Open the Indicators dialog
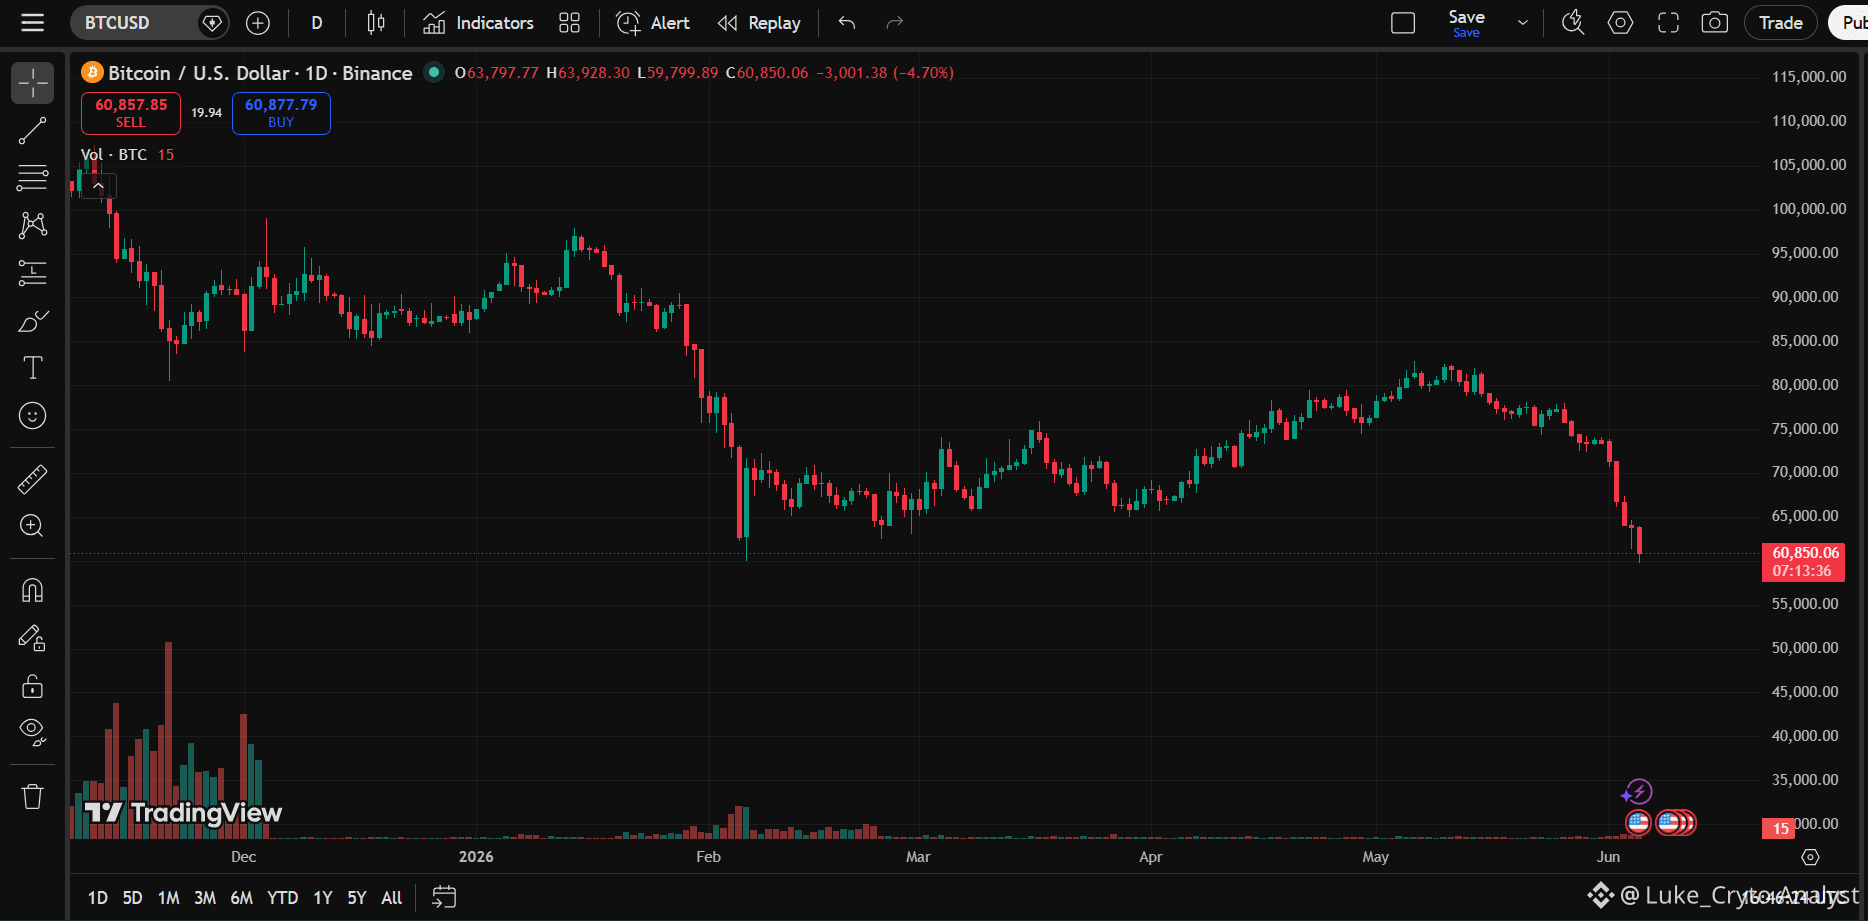Viewport: 1868px width, 921px height. point(478,23)
